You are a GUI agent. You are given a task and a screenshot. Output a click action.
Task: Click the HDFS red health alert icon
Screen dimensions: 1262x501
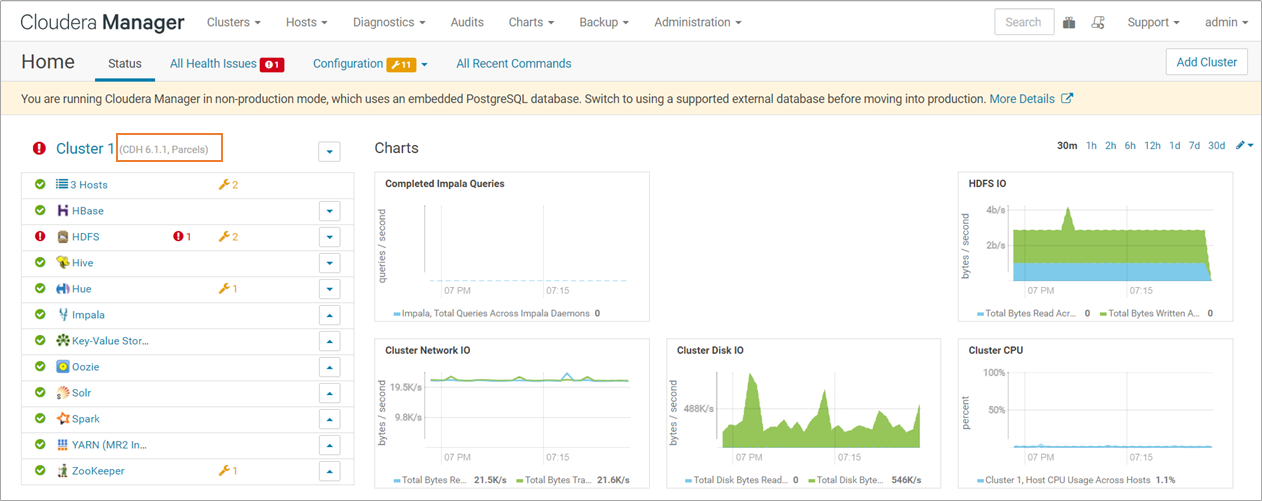click(179, 237)
